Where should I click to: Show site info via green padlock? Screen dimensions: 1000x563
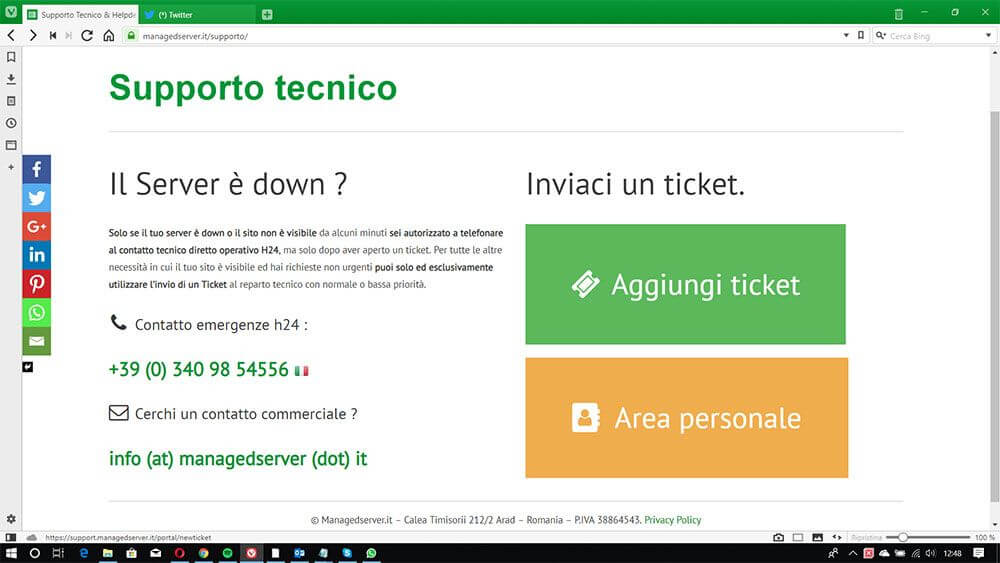pyautogui.click(x=131, y=36)
